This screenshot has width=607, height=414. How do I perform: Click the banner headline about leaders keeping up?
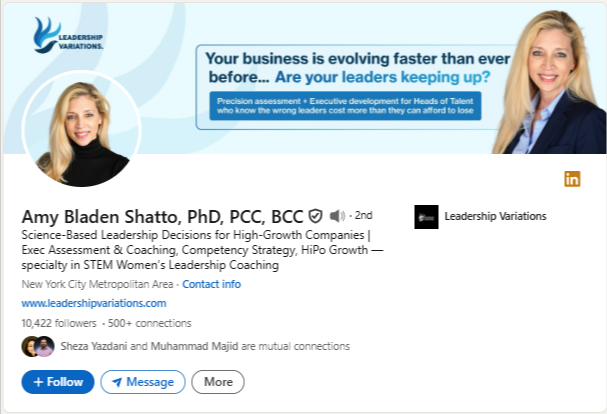click(348, 67)
